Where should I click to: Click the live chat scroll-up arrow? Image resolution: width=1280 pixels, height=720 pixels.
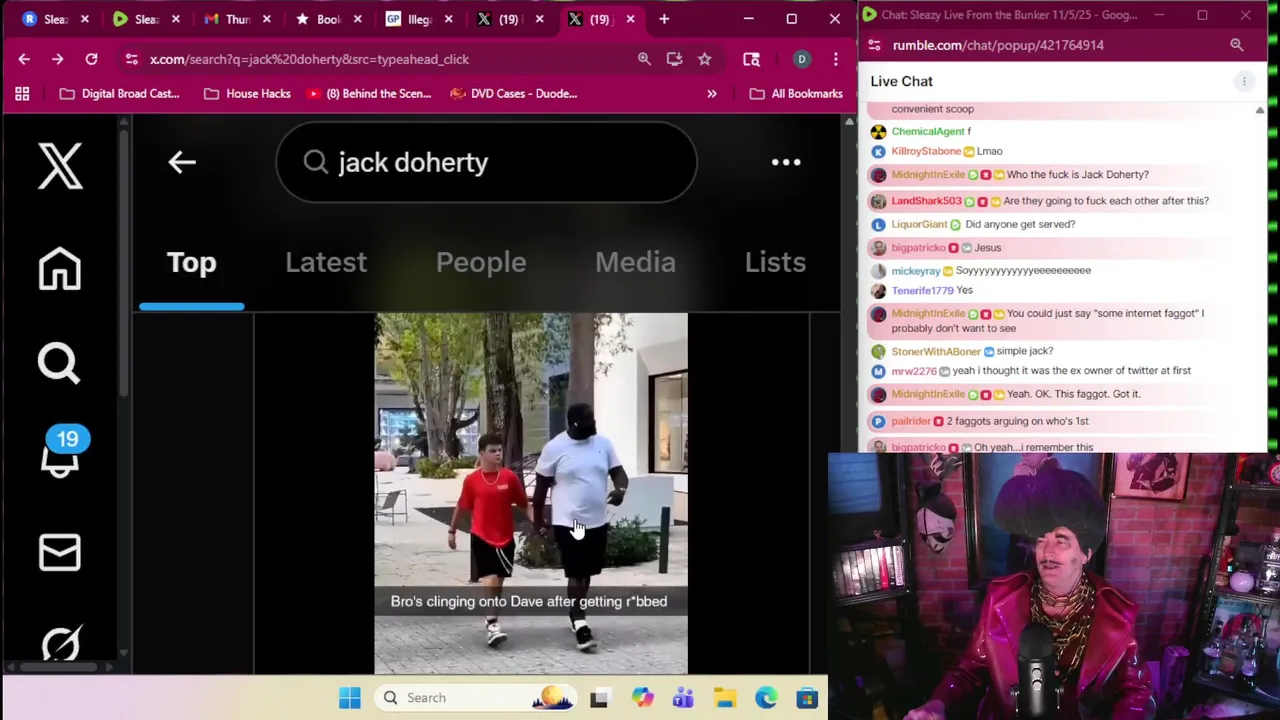(x=1260, y=111)
